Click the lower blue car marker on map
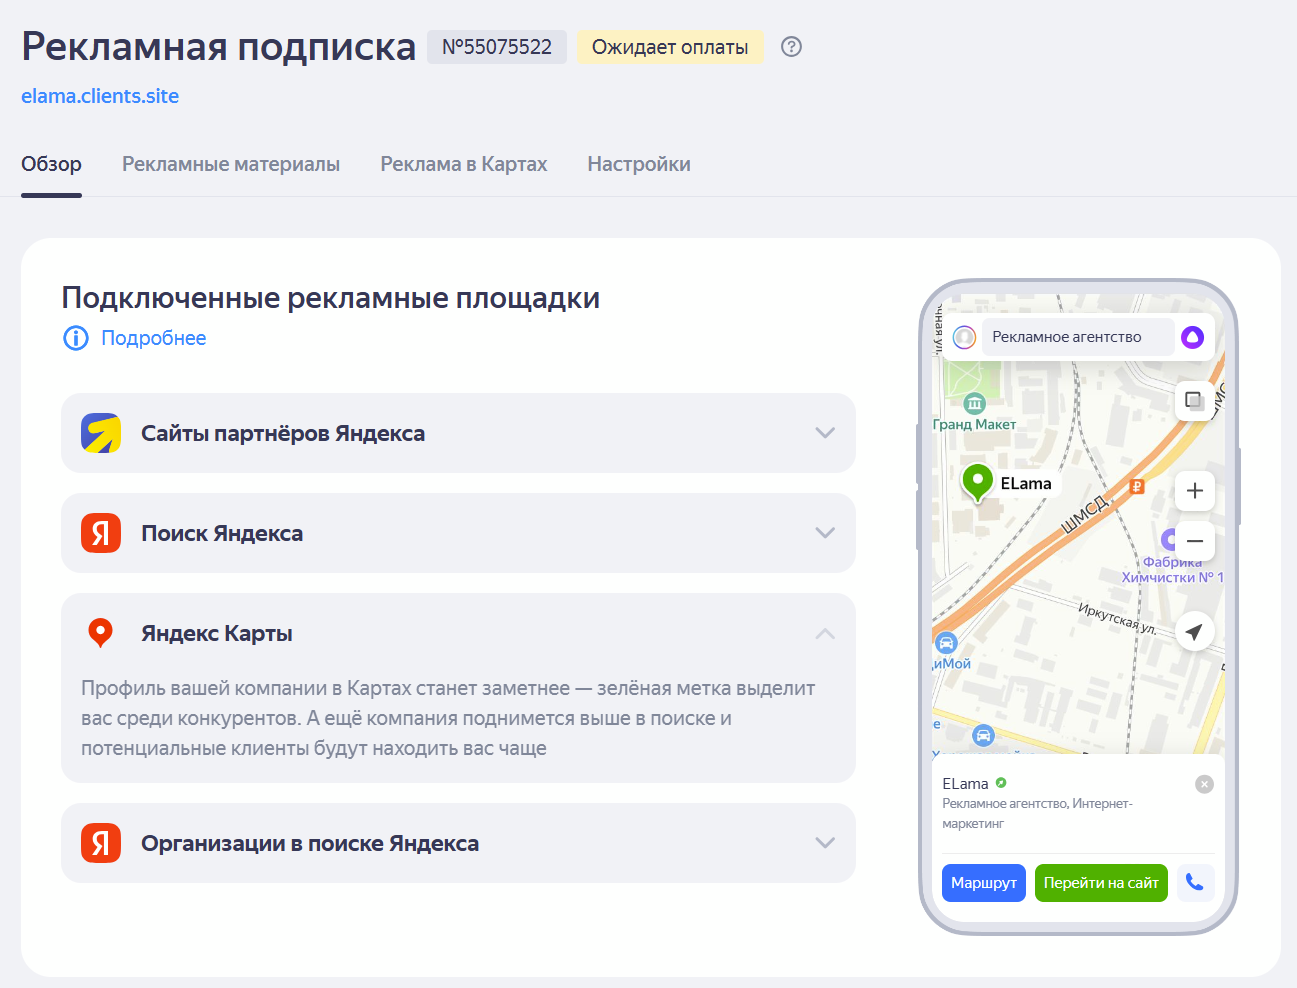The height and width of the screenshot is (988, 1297). 983,736
